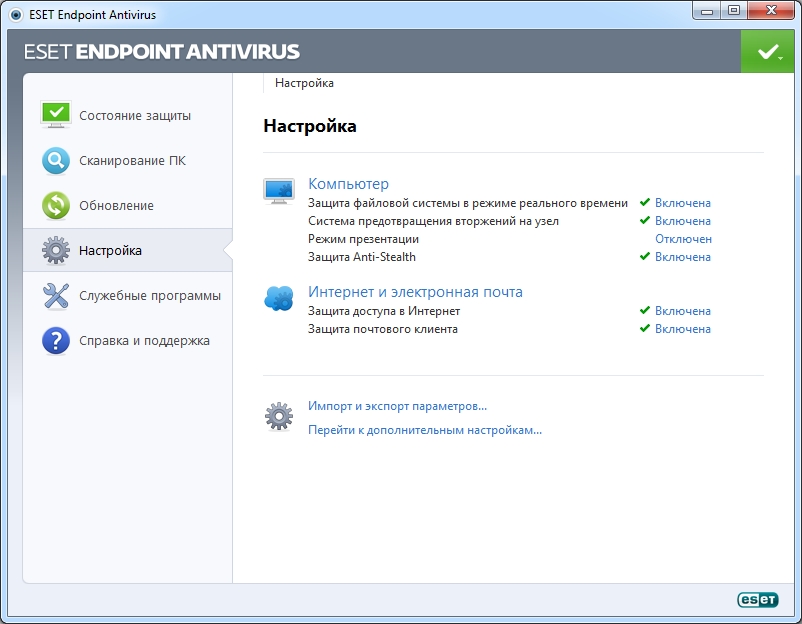
Task: Click the gear icon beside import/export link
Action: pyautogui.click(x=279, y=417)
